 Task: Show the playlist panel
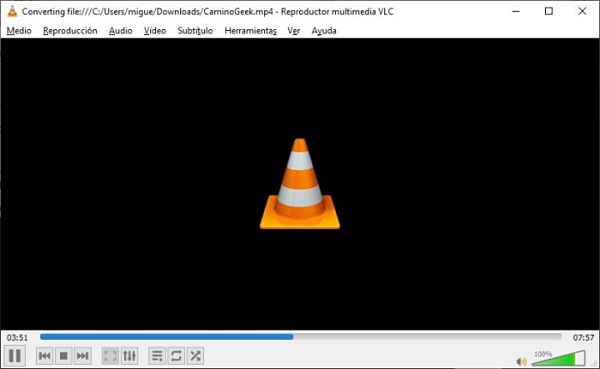pyautogui.click(x=157, y=356)
